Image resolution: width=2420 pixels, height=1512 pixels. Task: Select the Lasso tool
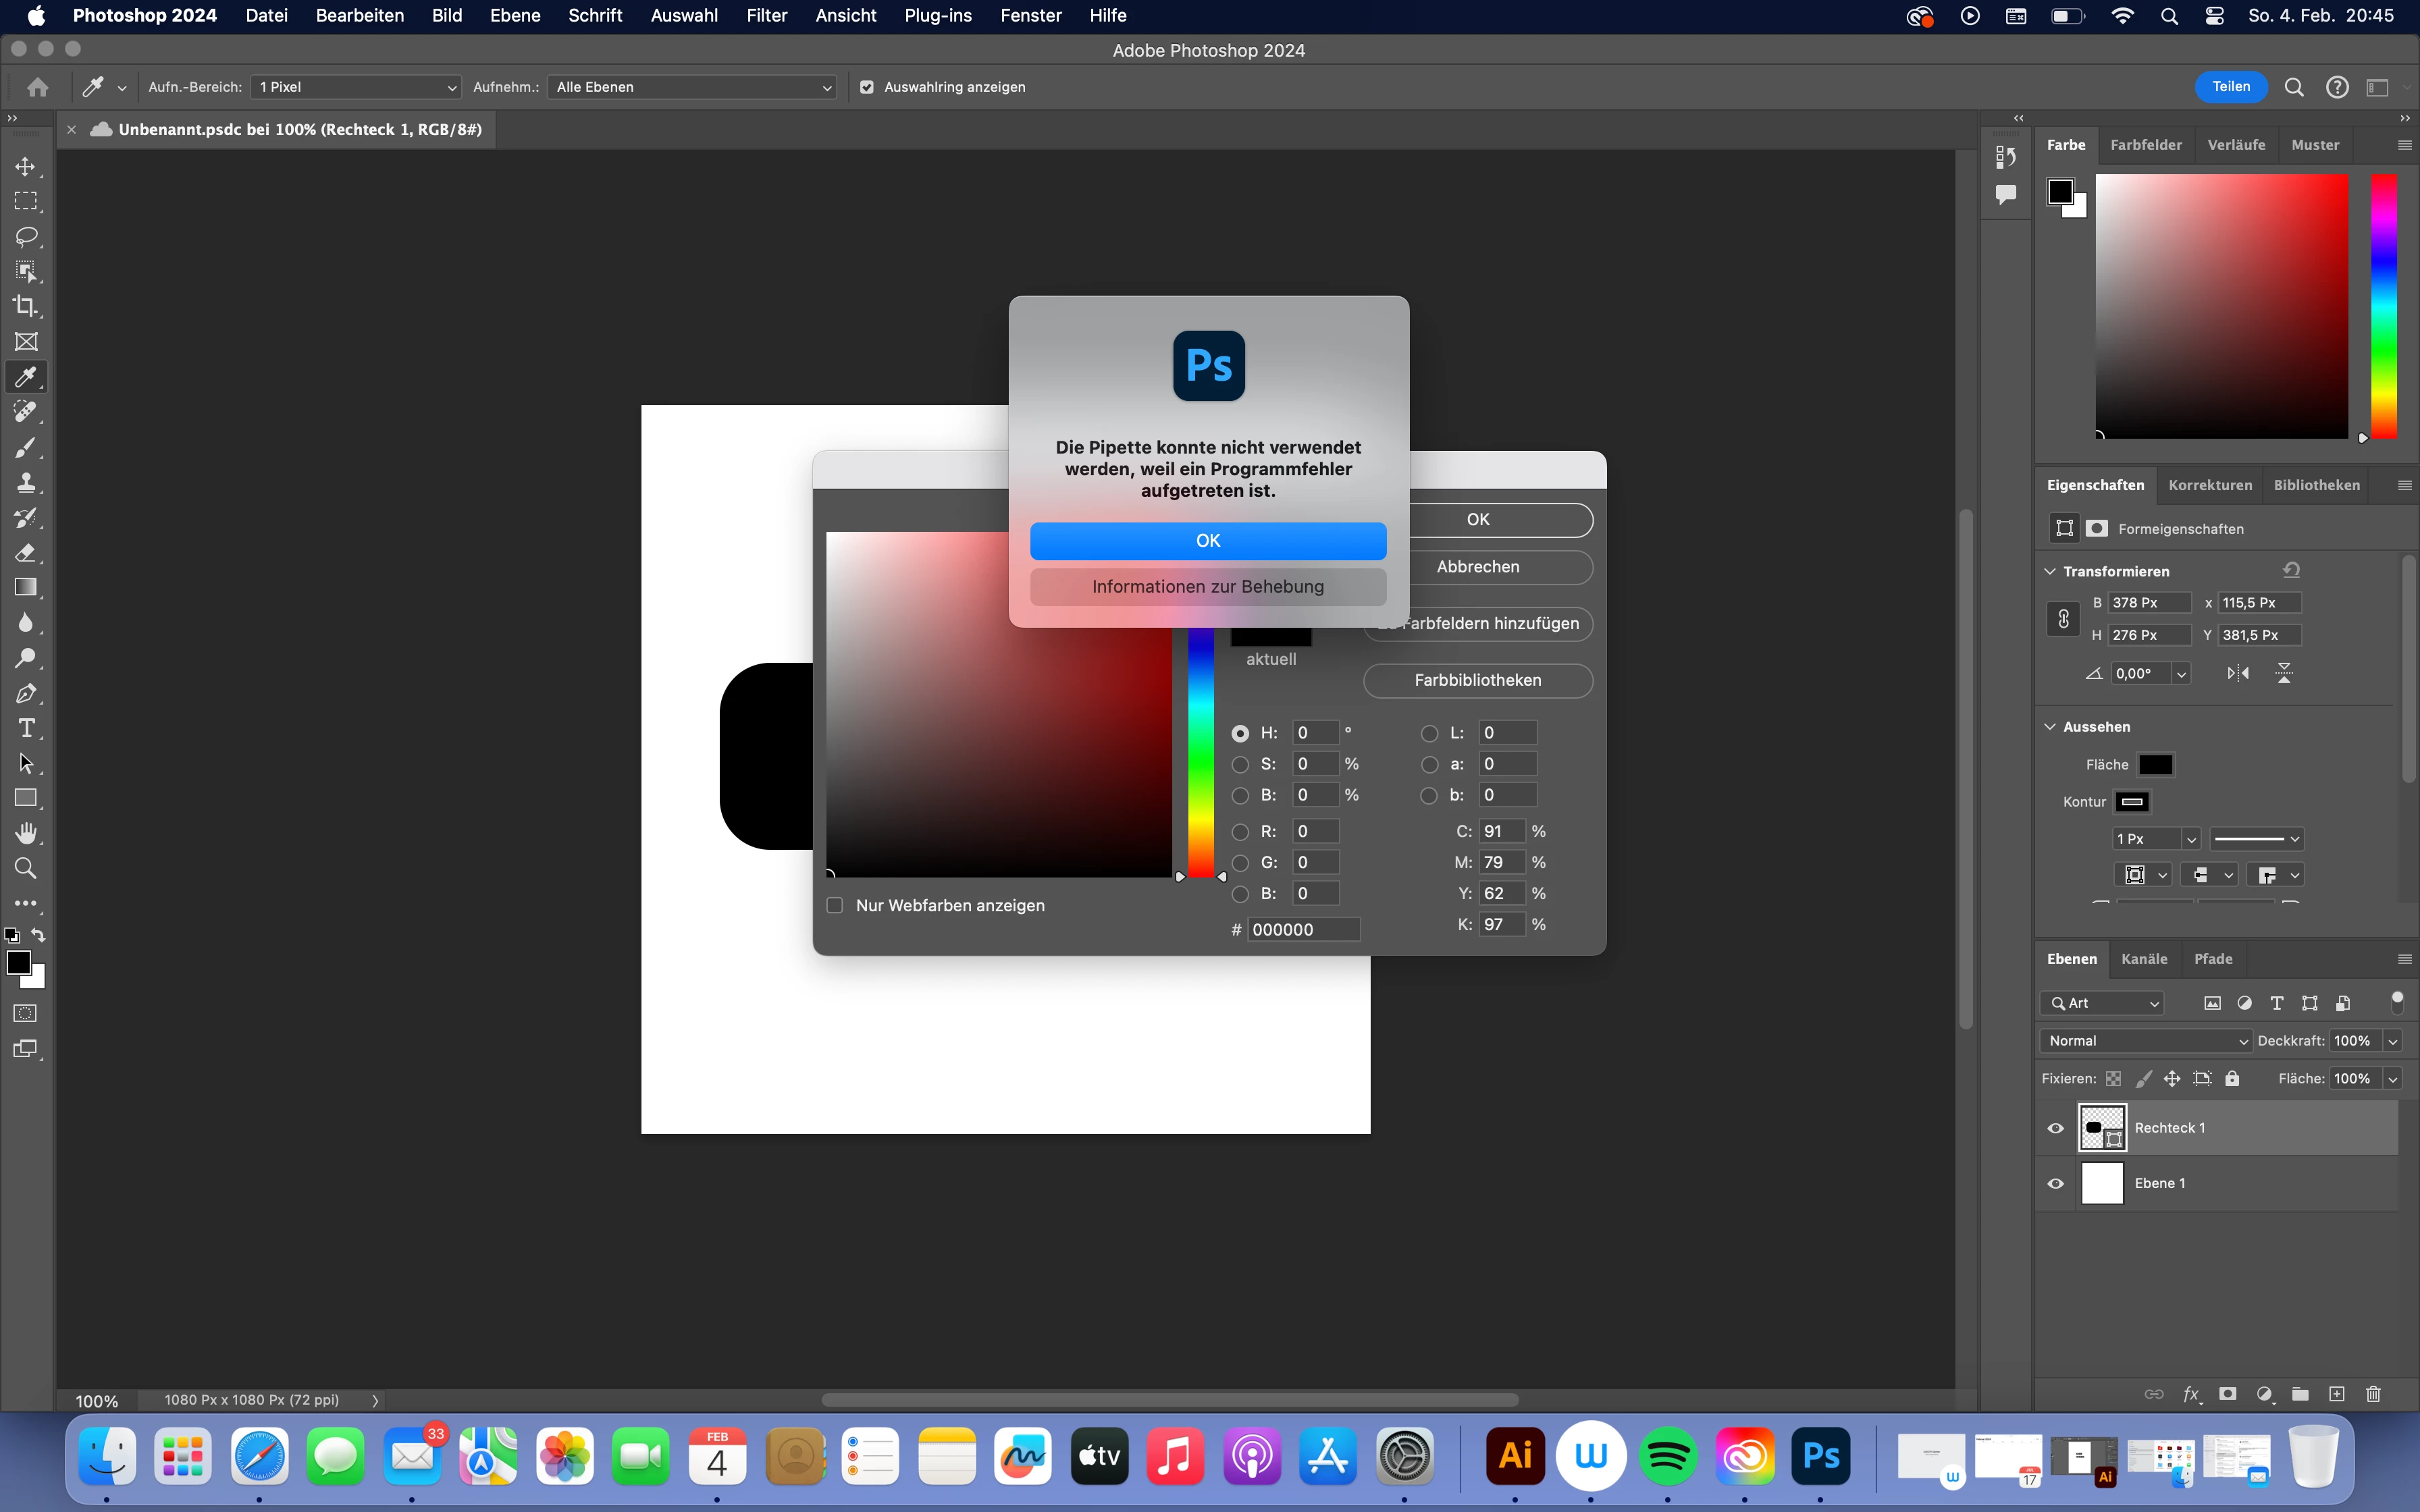click(x=26, y=237)
